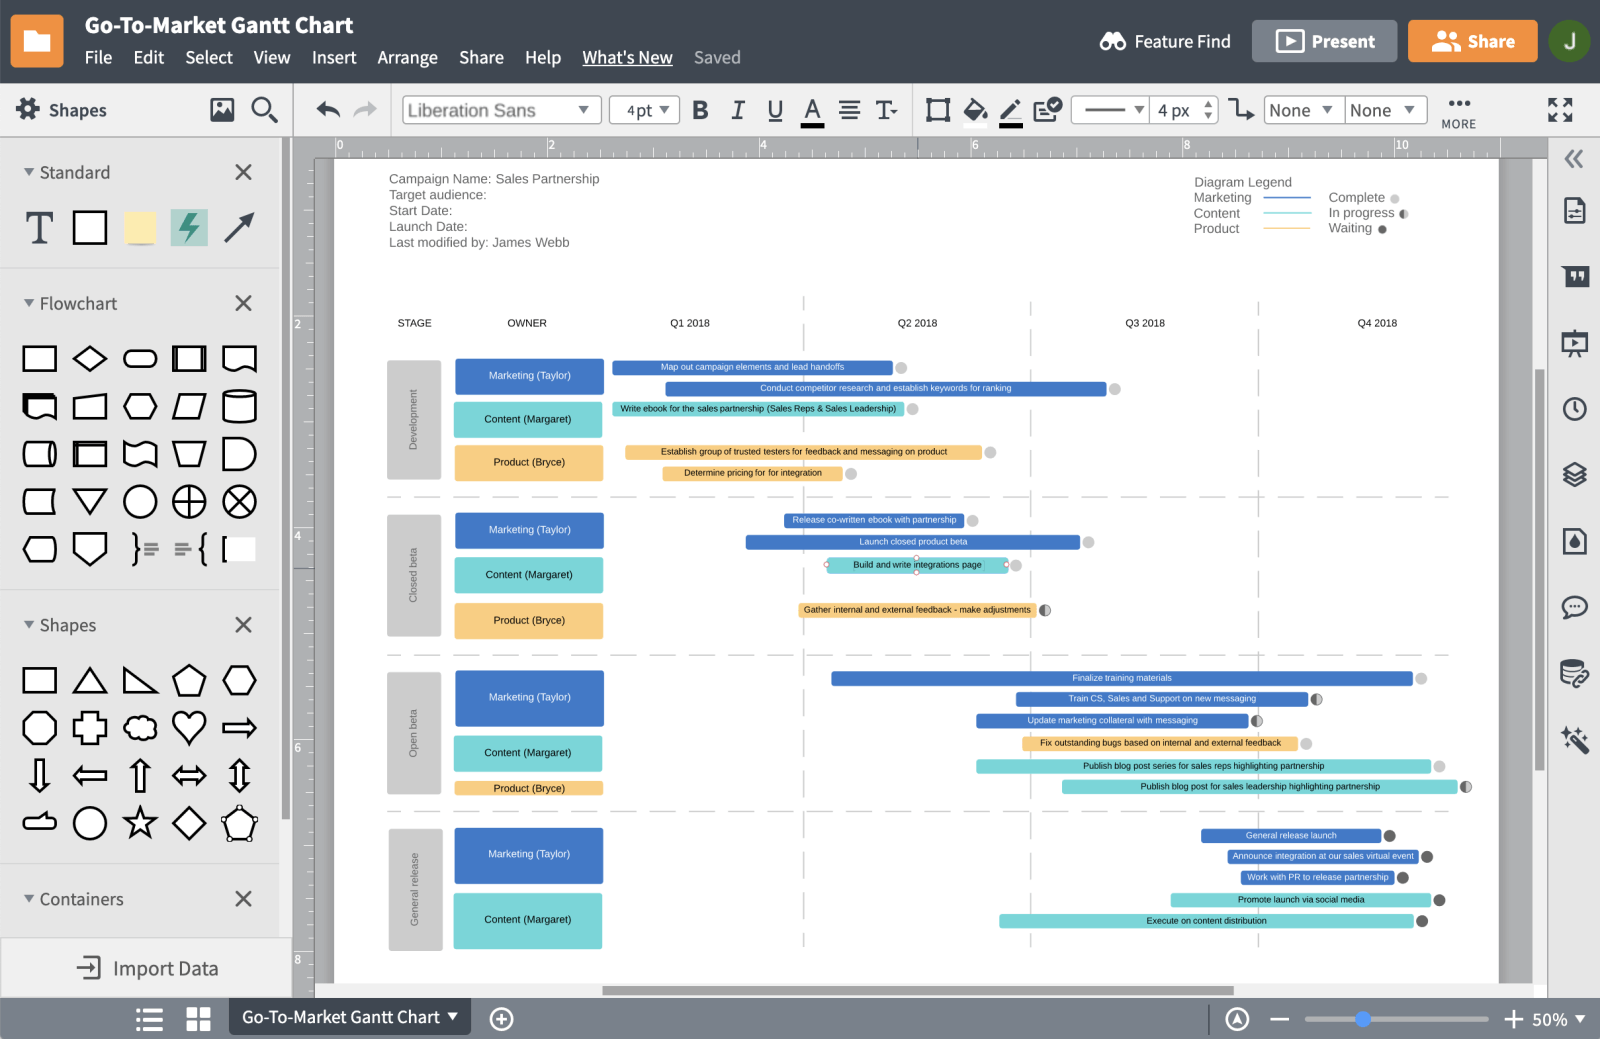
Task: Toggle italic formatting
Action: coord(738,110)
